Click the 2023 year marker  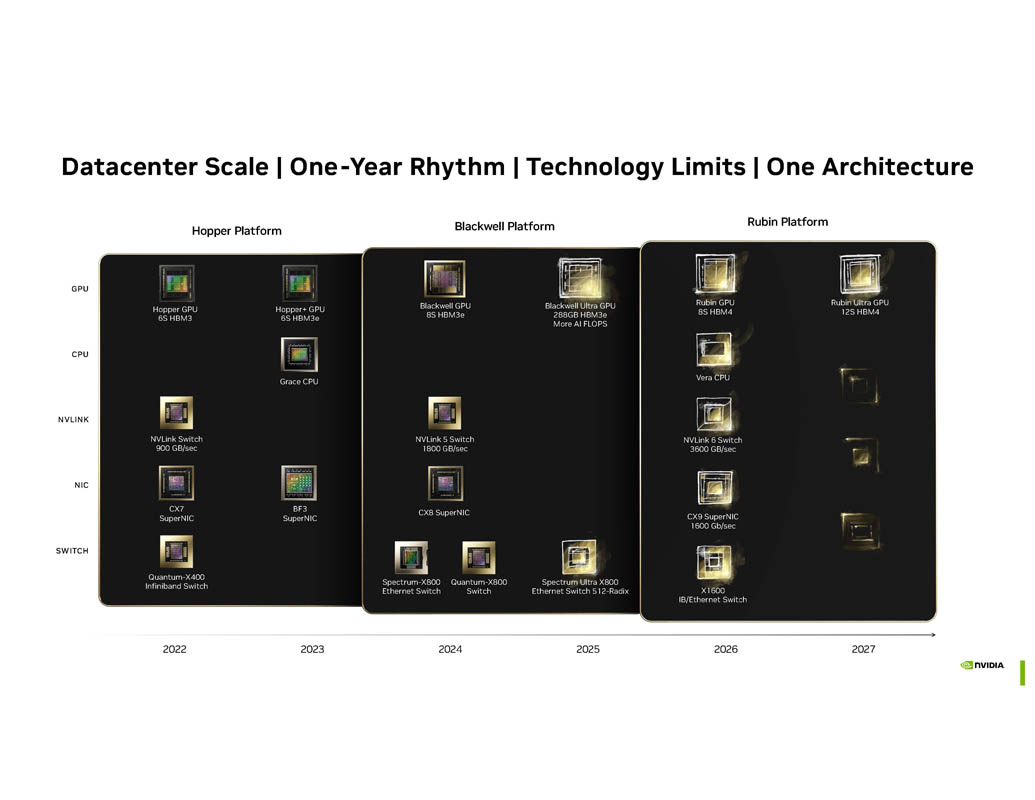click(312, 650)
